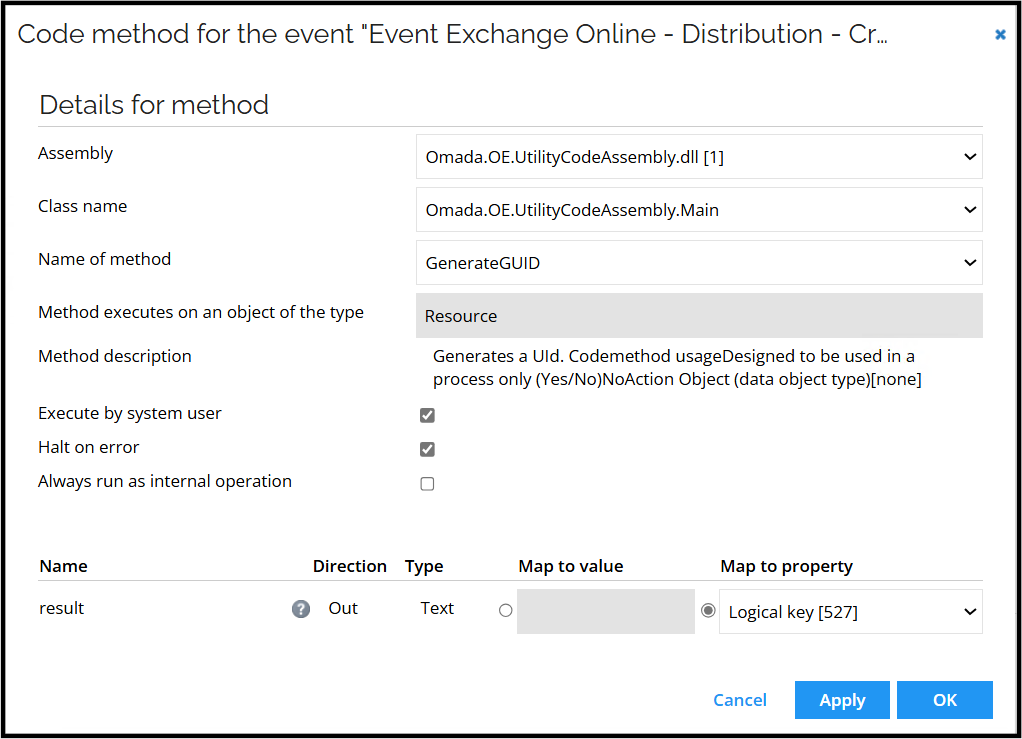Uncheck Halt on error
Screen dimensions: 1022x739
click(x=427, y=449)
